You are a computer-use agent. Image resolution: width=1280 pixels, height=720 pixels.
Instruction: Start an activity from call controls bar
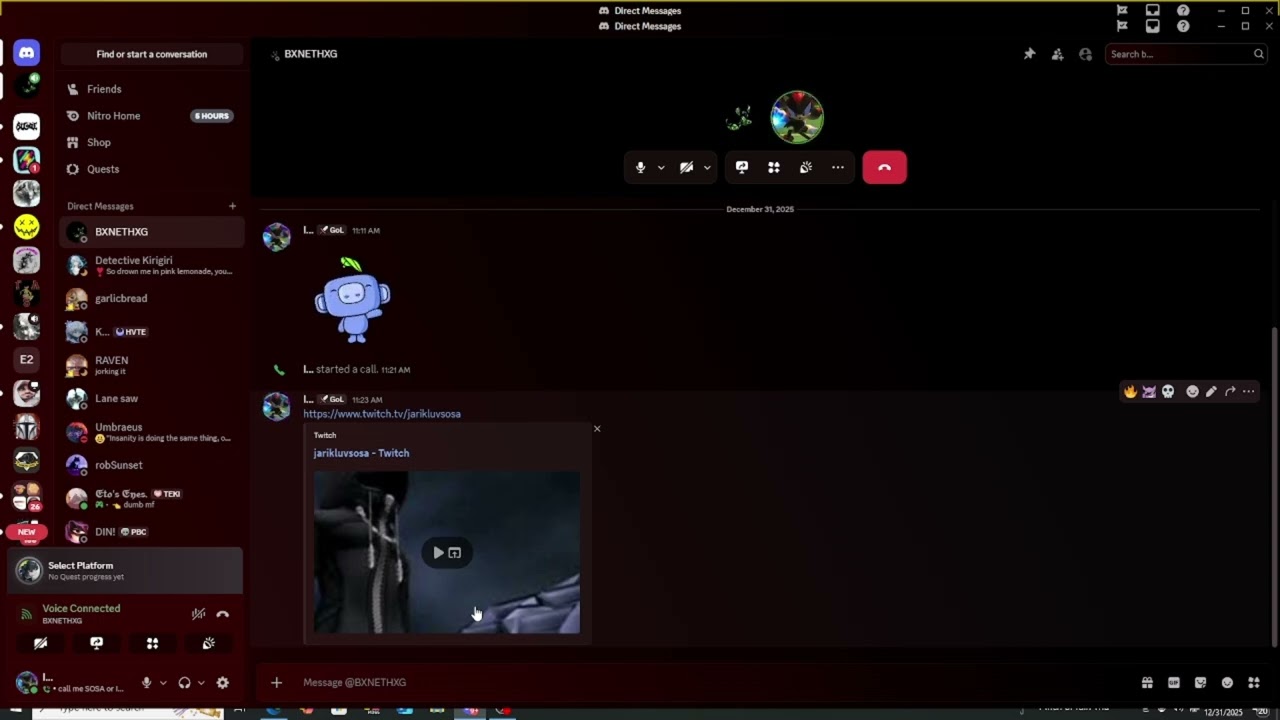click(x=774, y=167)
